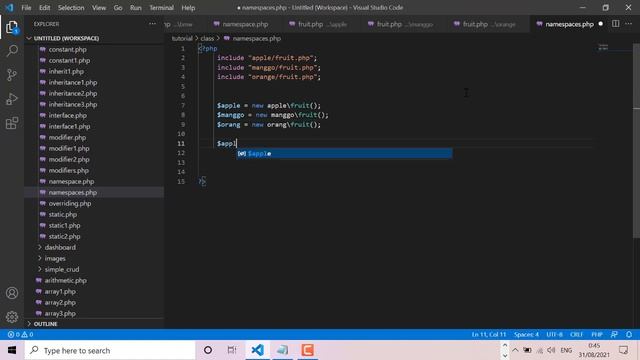Click the orange app icon on taskbar
The image size is (640, 360).
(x=307, y=350)
